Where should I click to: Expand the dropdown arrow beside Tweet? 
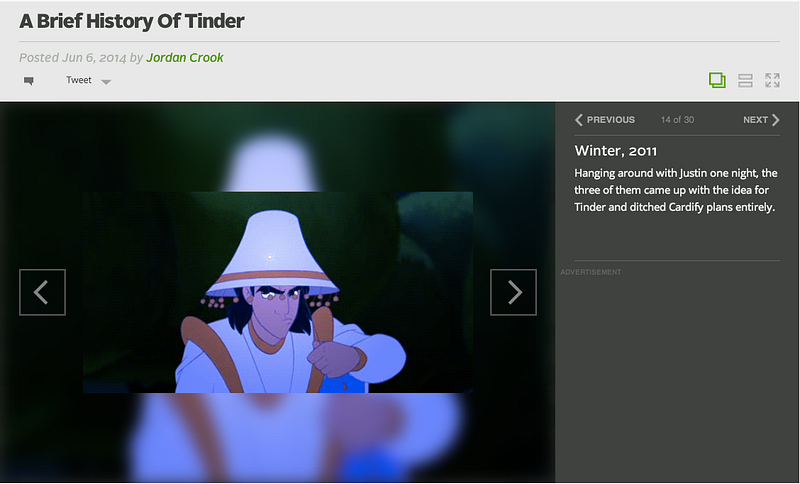[x=106, y=82]
